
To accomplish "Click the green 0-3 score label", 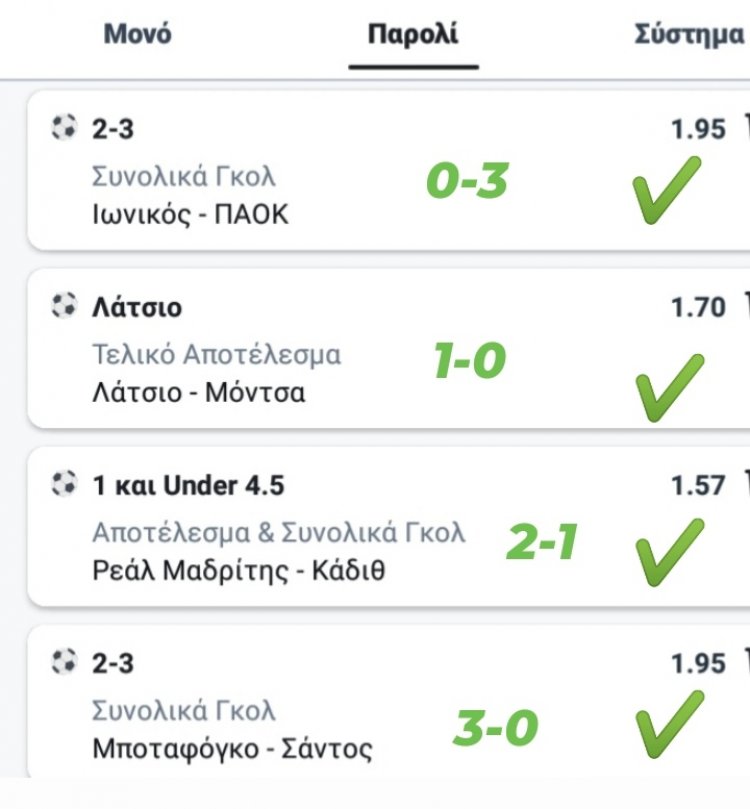I will pos(467,181).
